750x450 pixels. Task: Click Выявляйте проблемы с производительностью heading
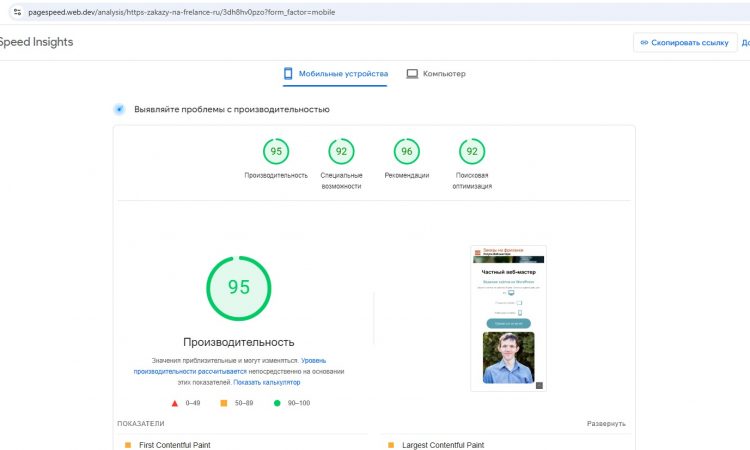tap(232, 110)
